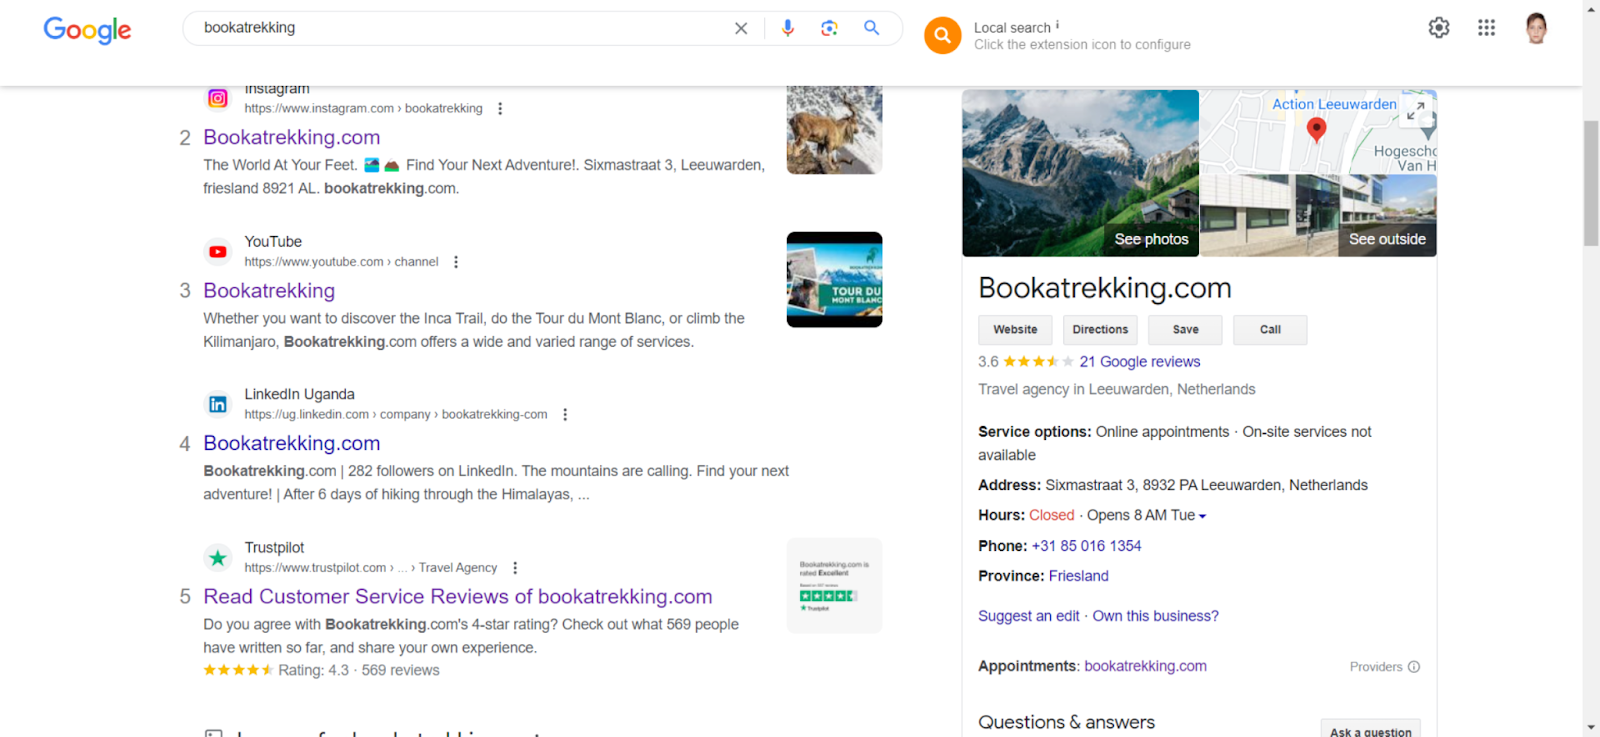The height and width of the screenshot is (737, 1600).
Task: Click the Tour du Mont Blanc video thumbnail
Action: tap(834, 280)
